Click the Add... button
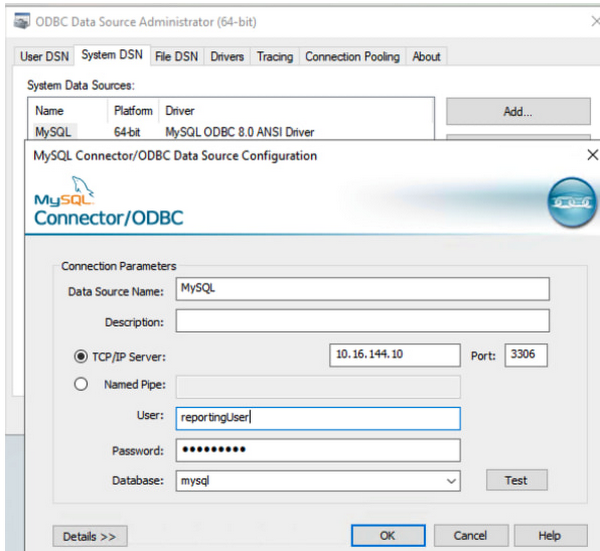Screen dimensions: 600x551 tap(518, 111)
